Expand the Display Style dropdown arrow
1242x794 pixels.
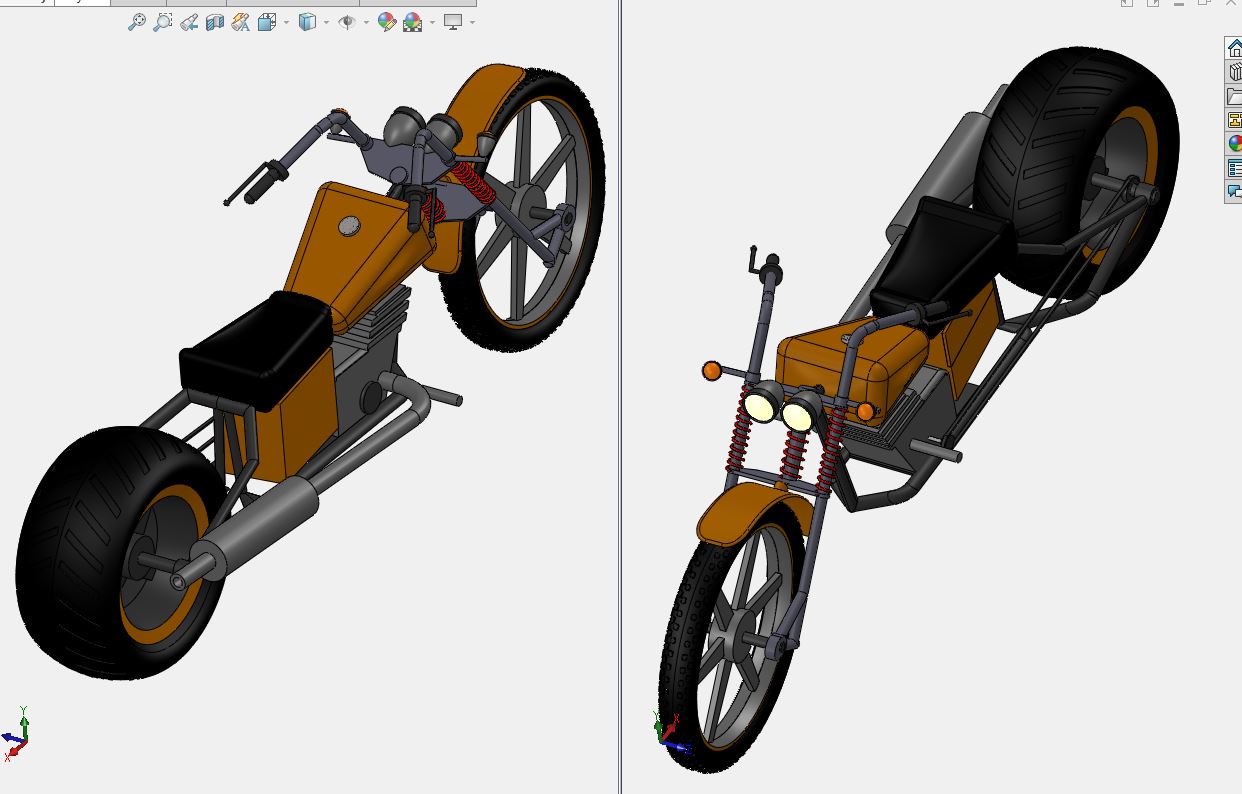326,22
